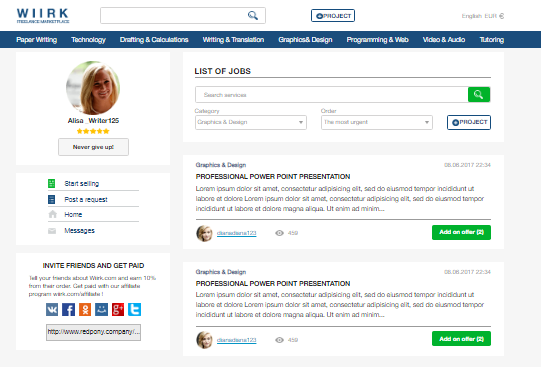Viewport: 541px width, 367px height.
Task: Share via the Google Plus icon
Action: (118, 309)
